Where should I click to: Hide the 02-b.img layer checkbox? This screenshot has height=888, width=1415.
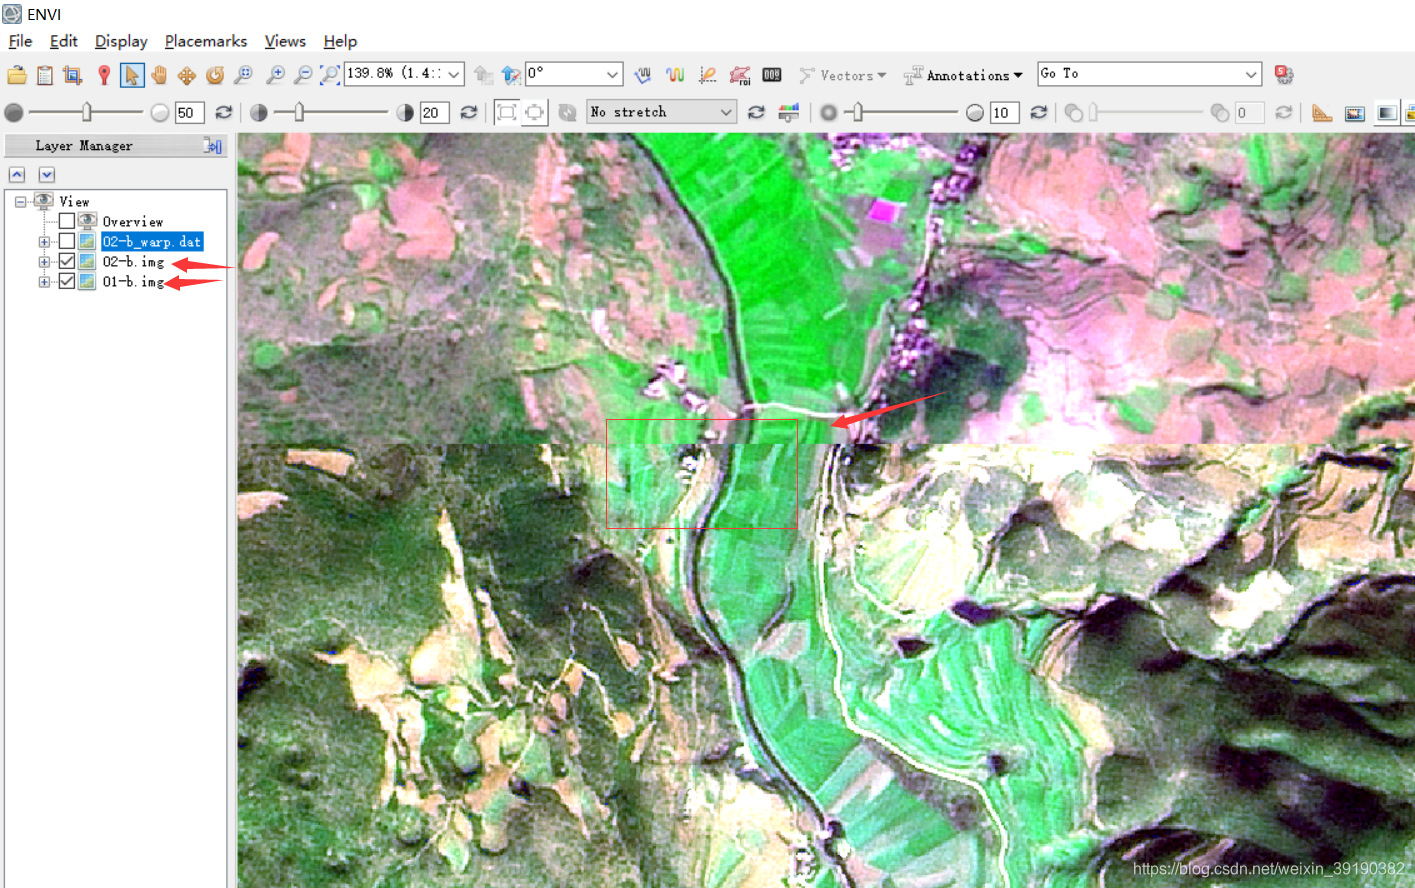(x=67, y=261)
